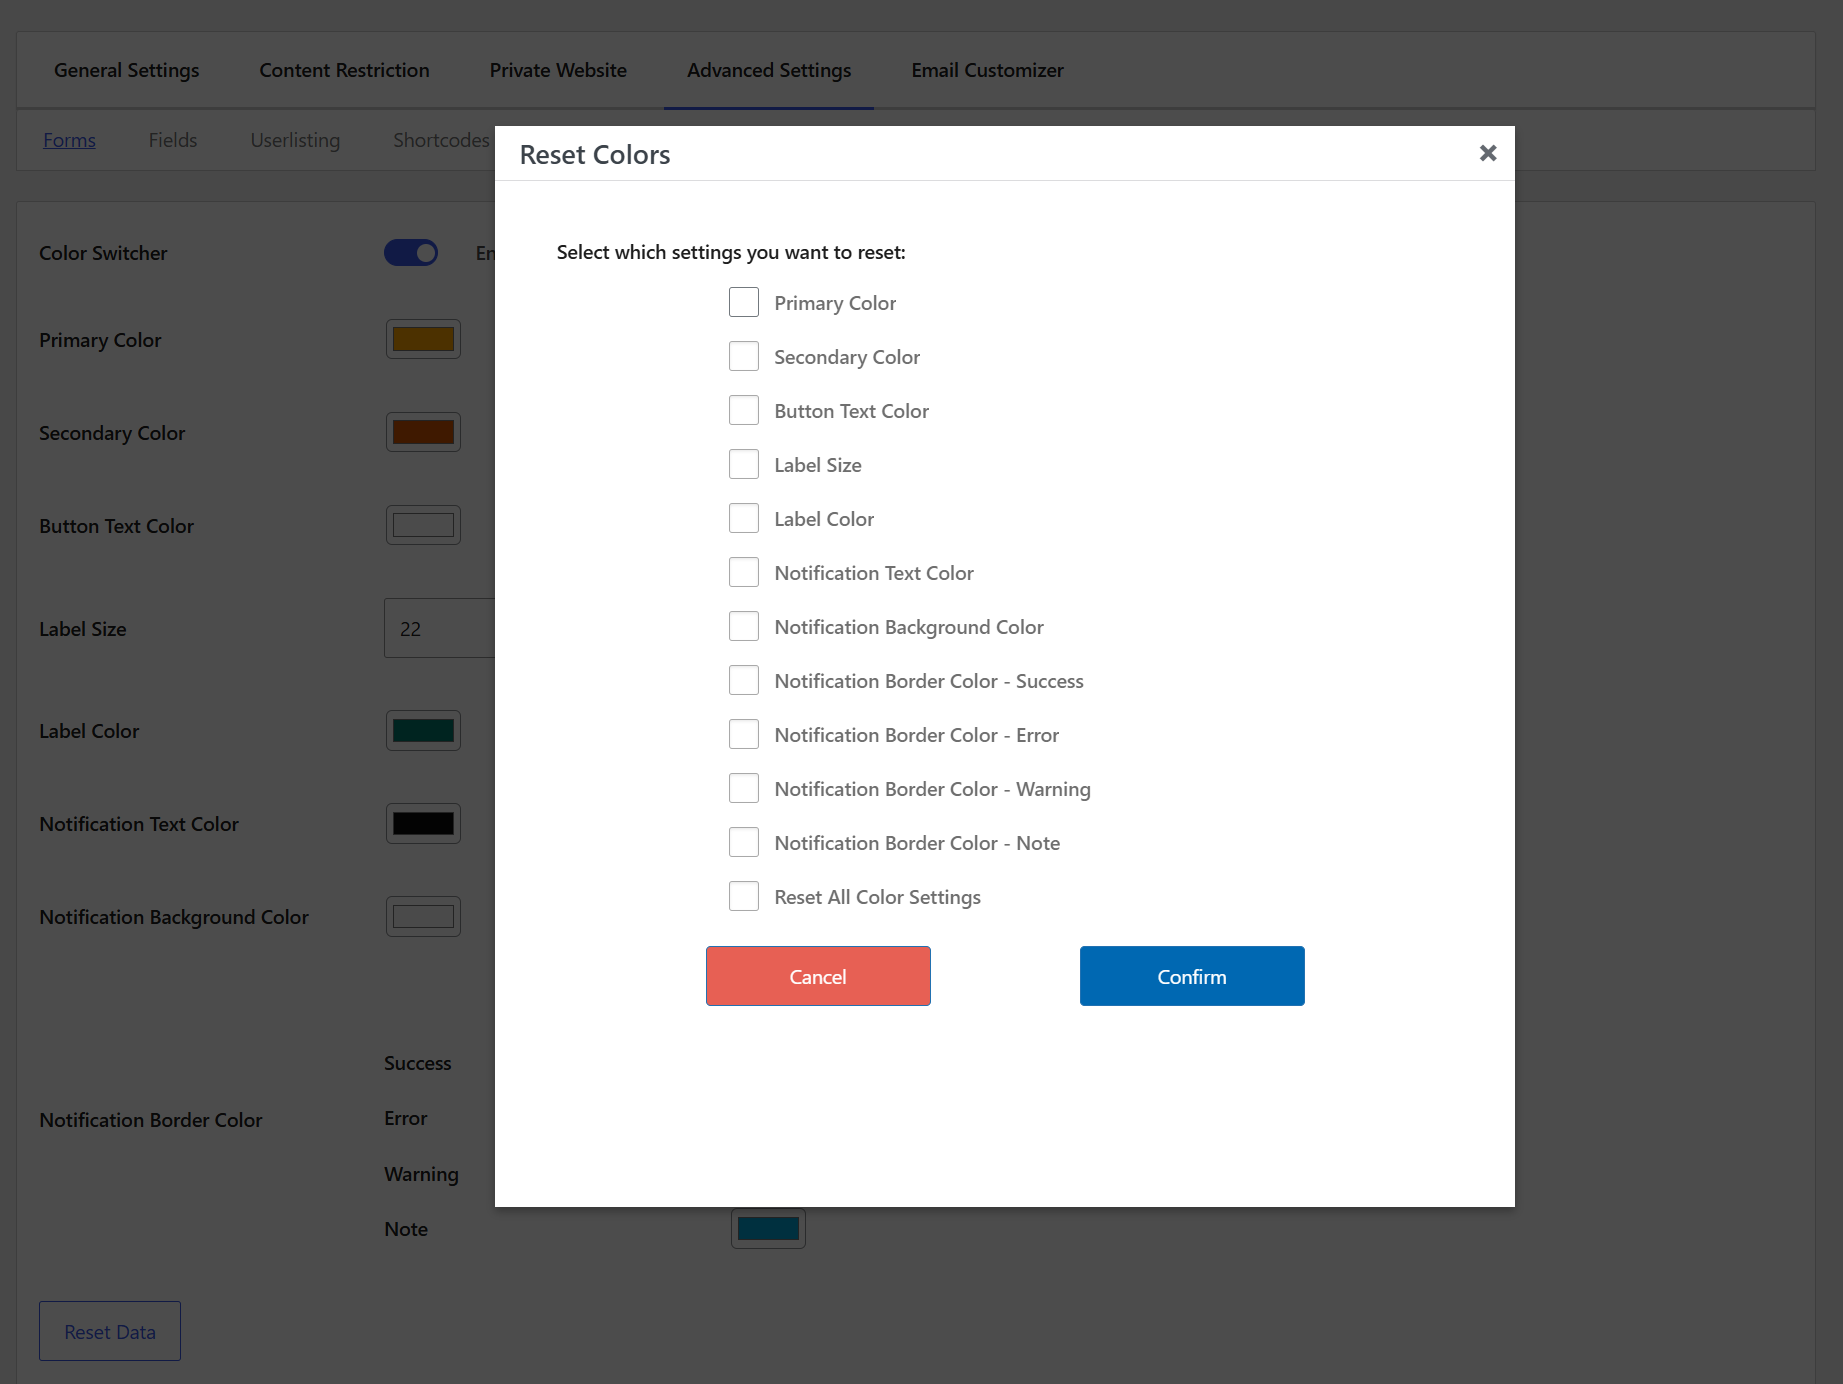Enable the Label Color checkbox
The image size is (1843, 1384).
click(x=744, y=518)
